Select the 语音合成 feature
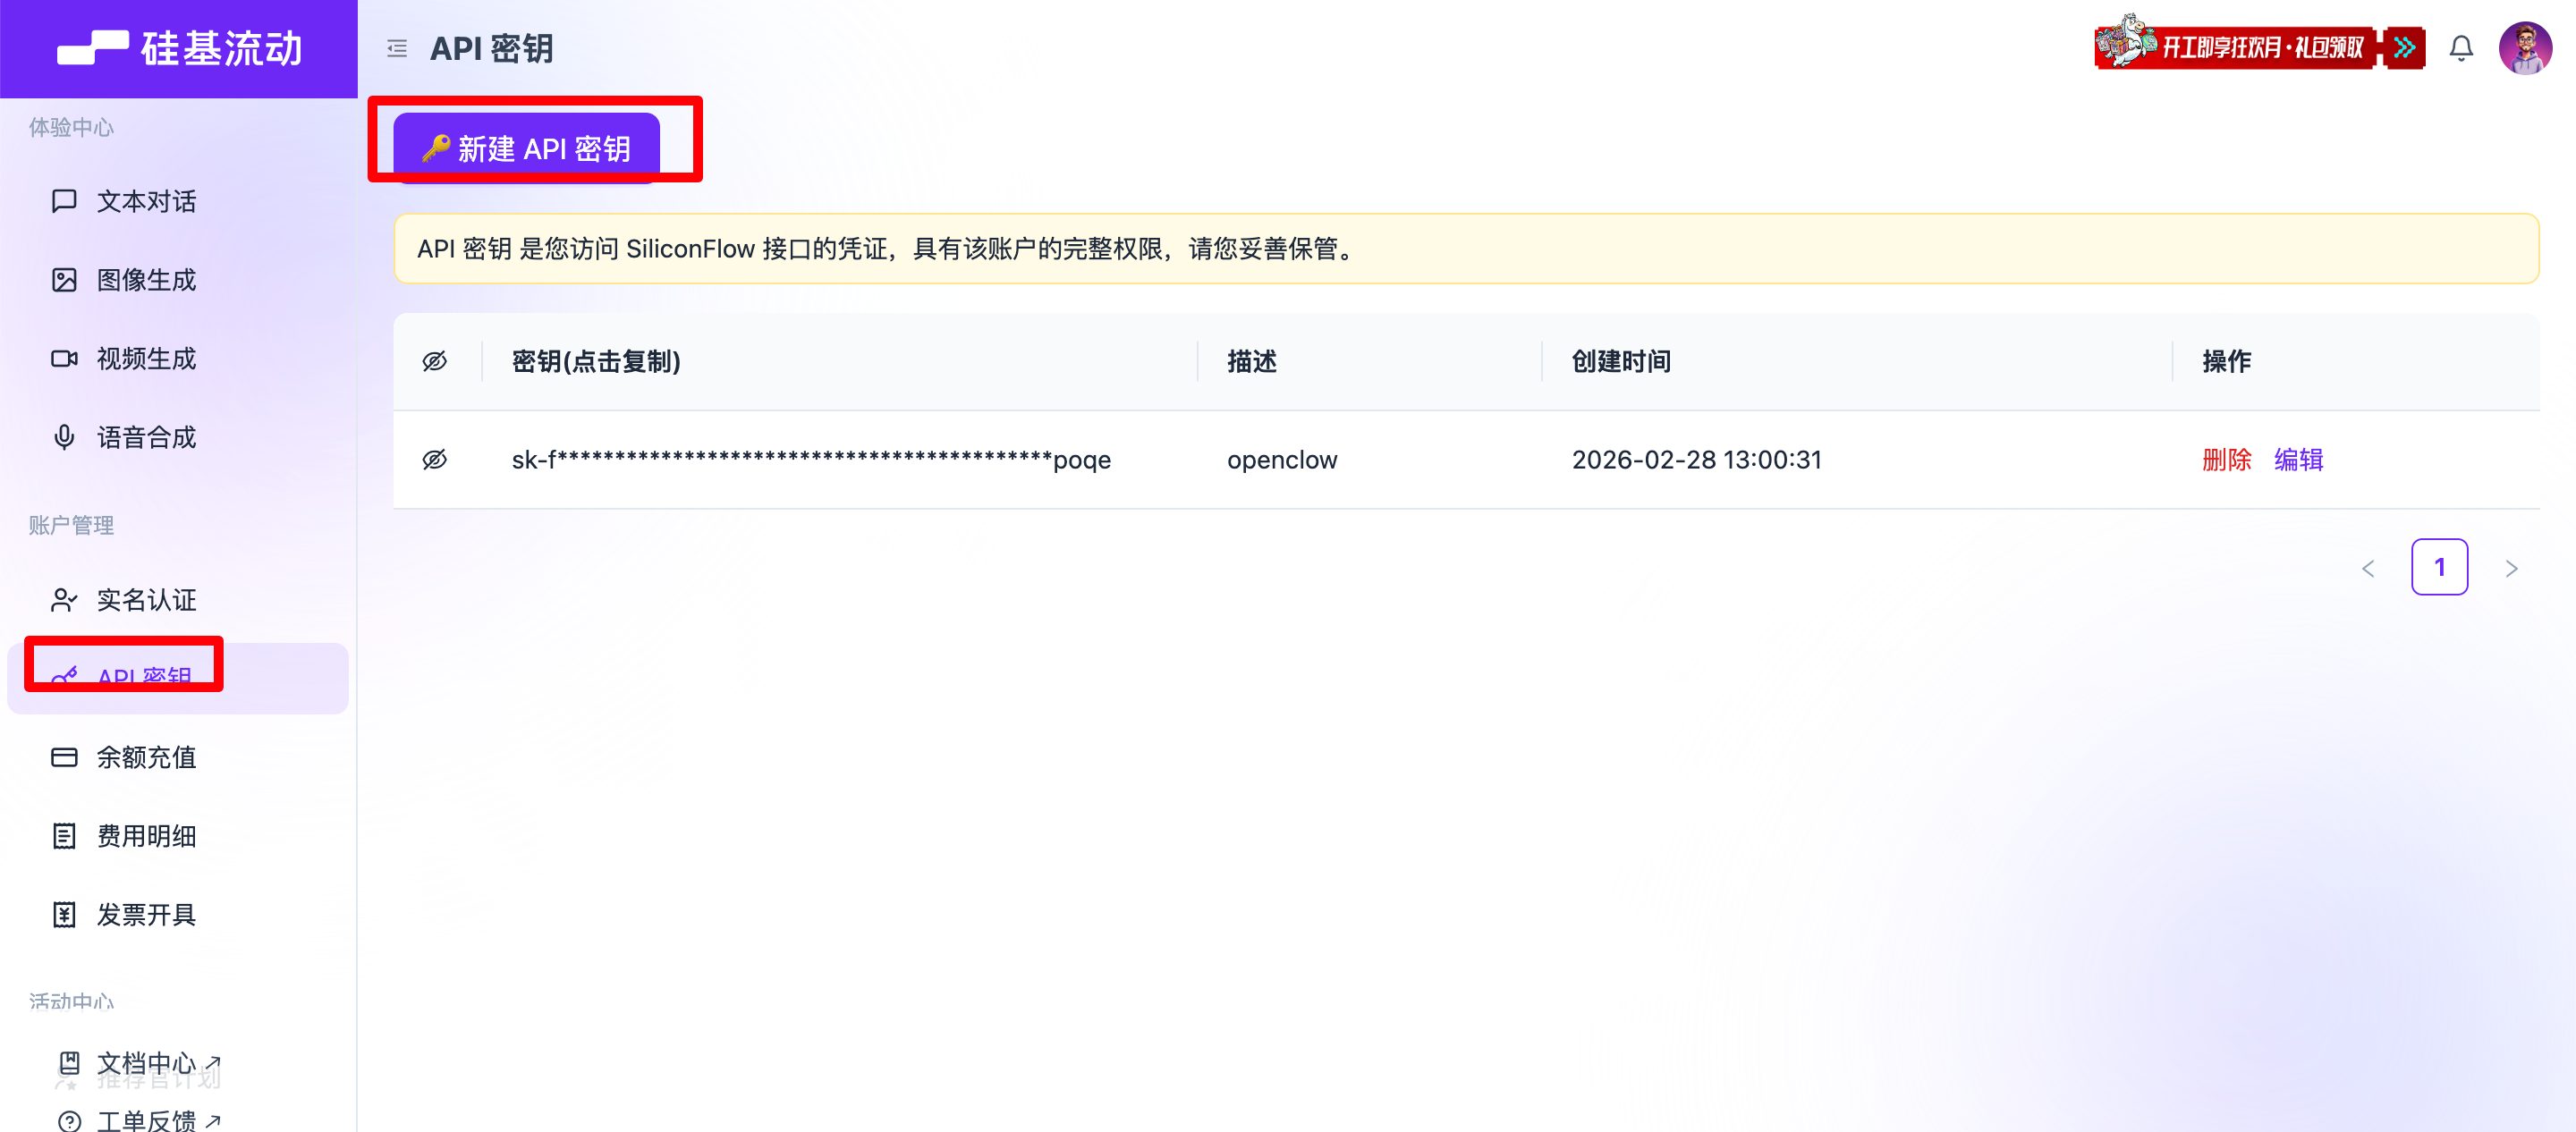 [x=146, y=436]
